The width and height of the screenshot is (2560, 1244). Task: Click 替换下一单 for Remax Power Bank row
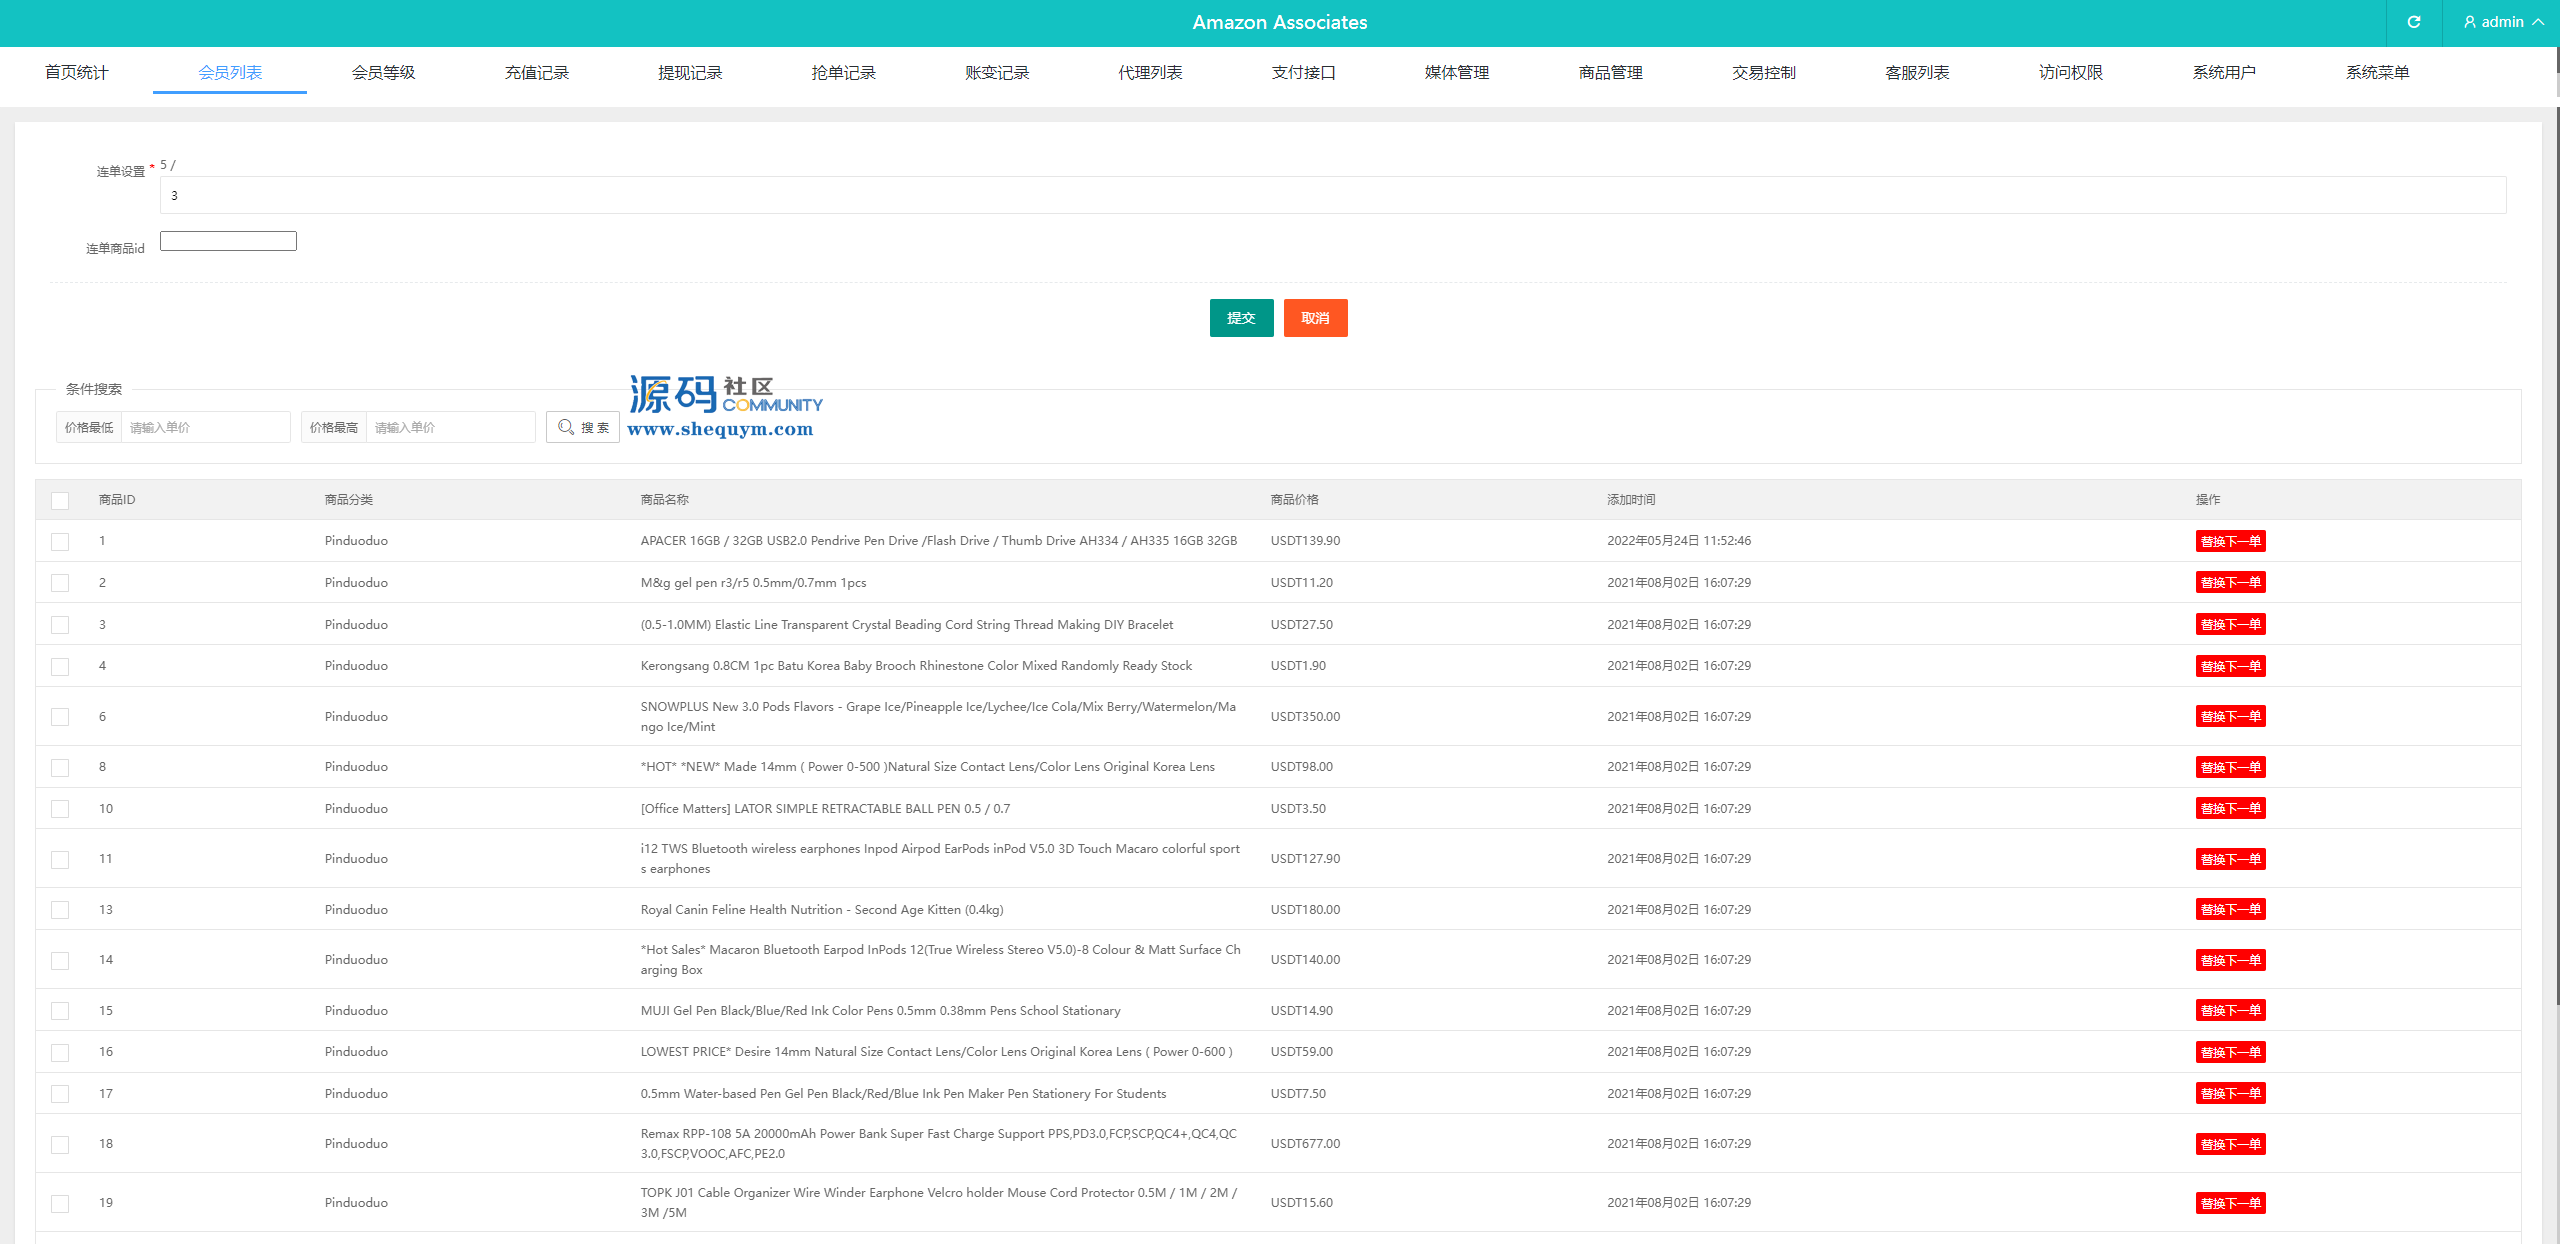2230,1144
